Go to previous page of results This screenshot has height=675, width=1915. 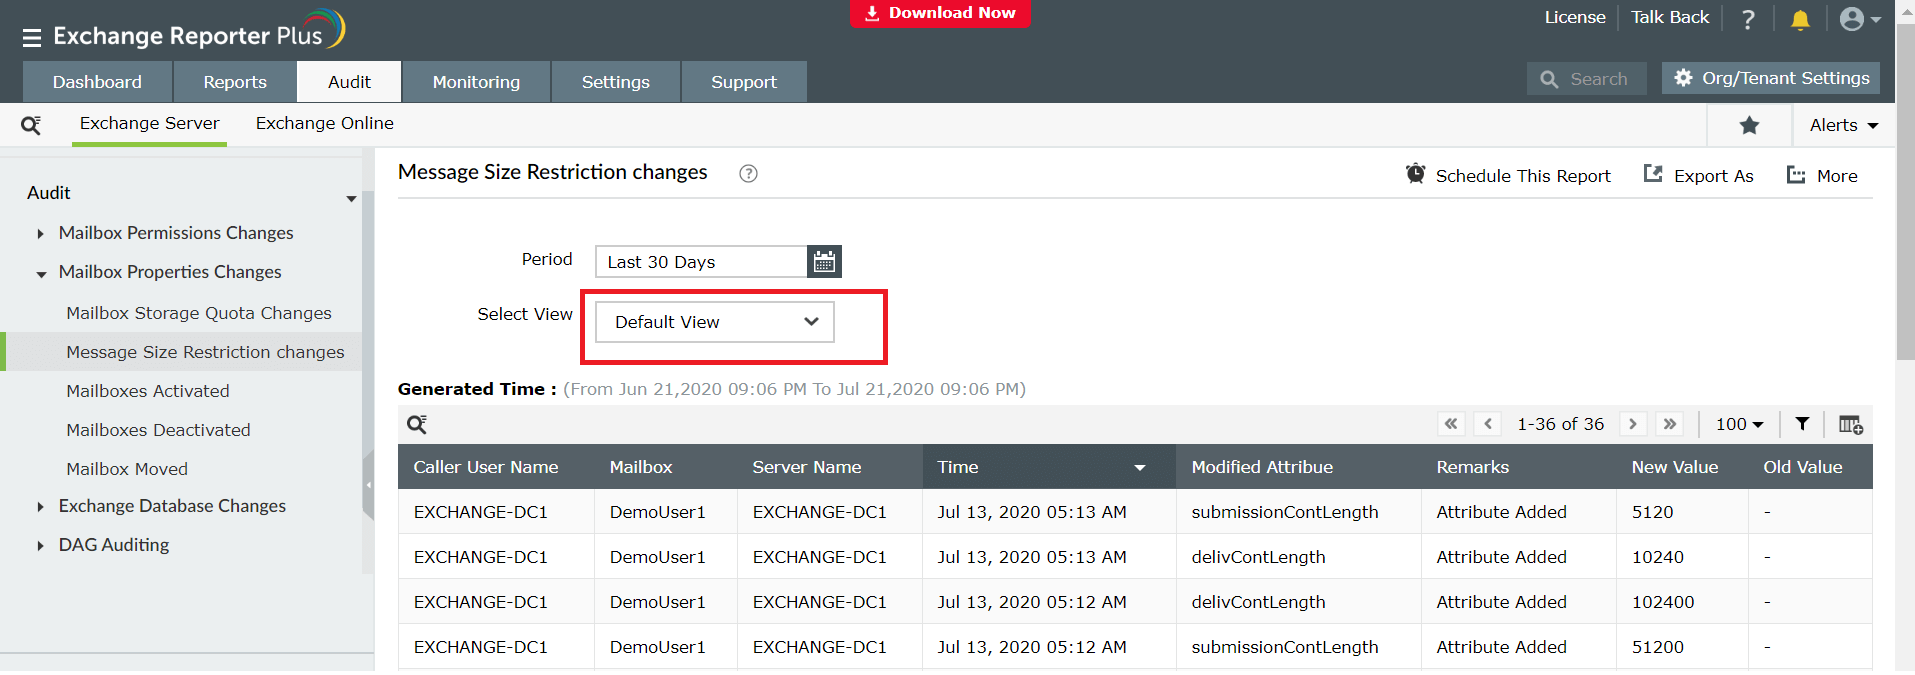(x=1488, y=424)
